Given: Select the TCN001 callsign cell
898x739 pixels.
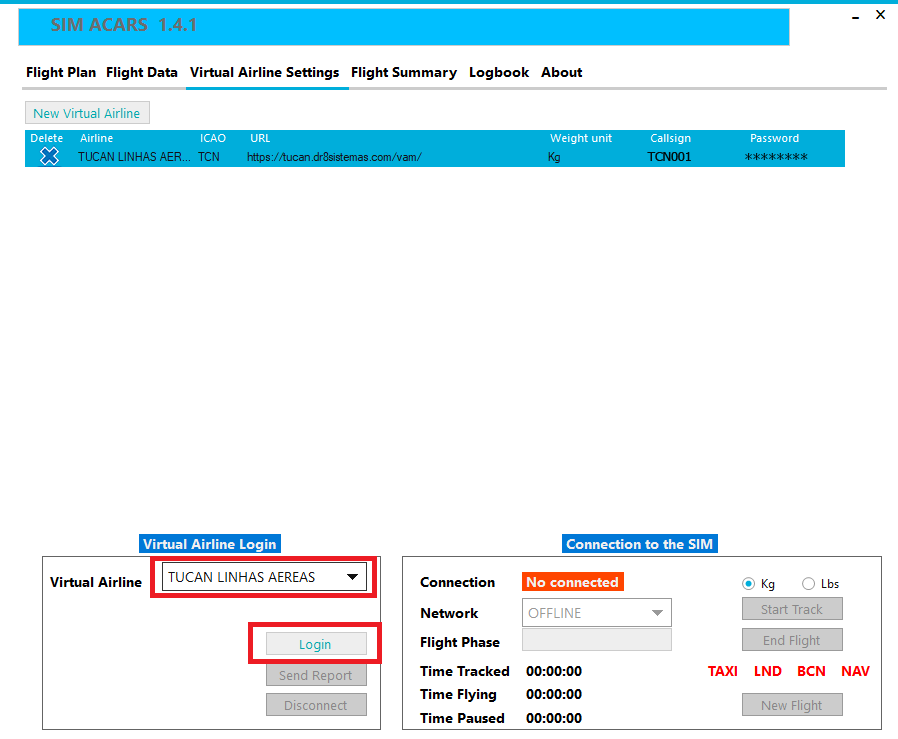Looking at the screenshot, I should [x=669, y=157].
